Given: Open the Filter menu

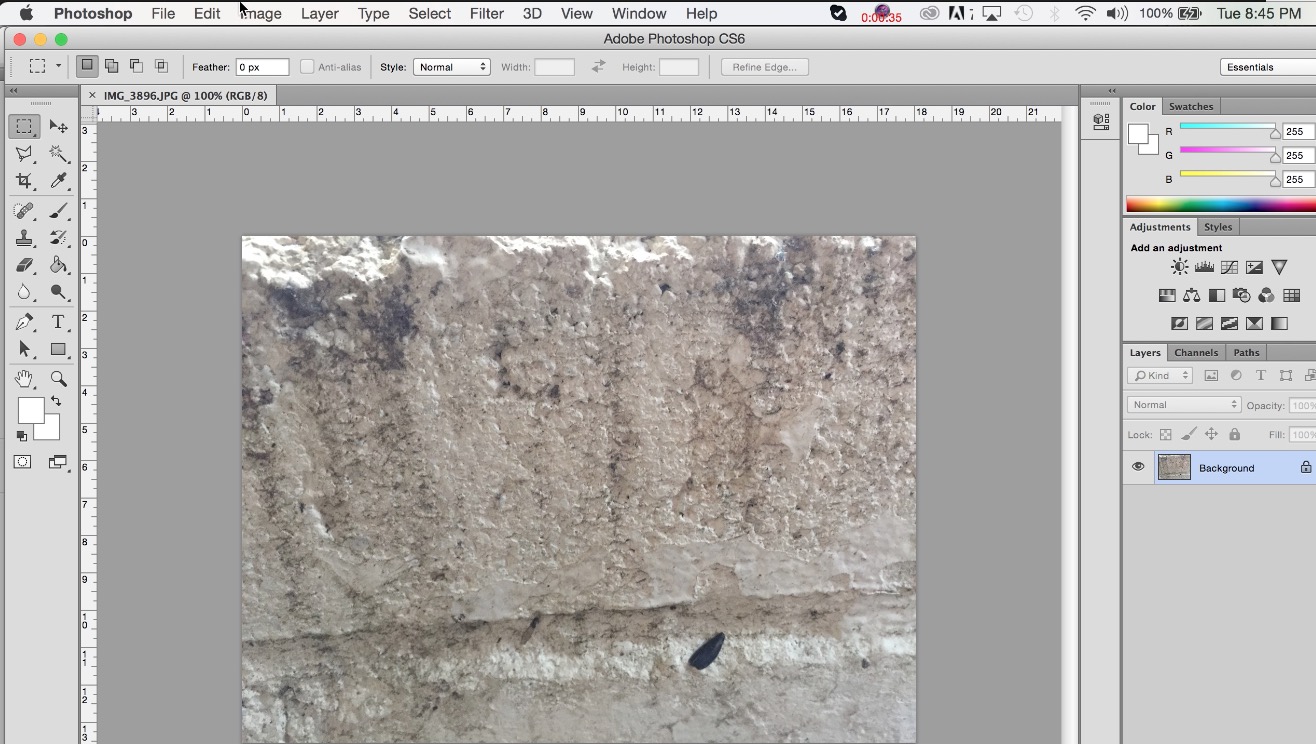Looking at the screenshot, I should tap(486, 13).
